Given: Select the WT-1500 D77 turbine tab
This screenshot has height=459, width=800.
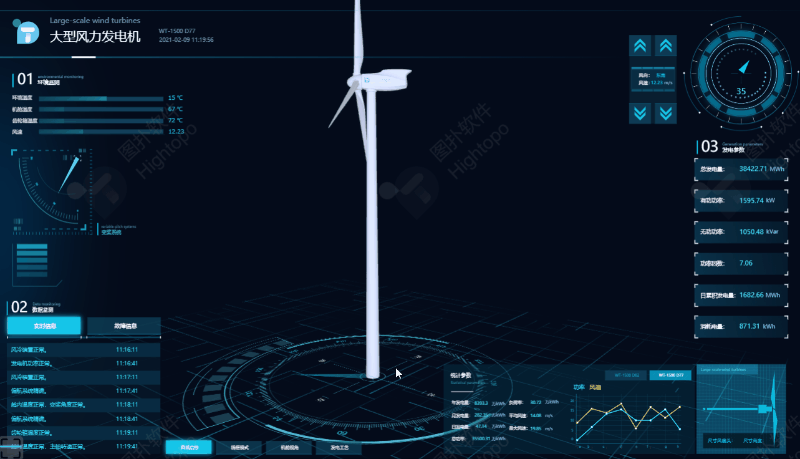Looking at the screenshot, I should [670, 375].
